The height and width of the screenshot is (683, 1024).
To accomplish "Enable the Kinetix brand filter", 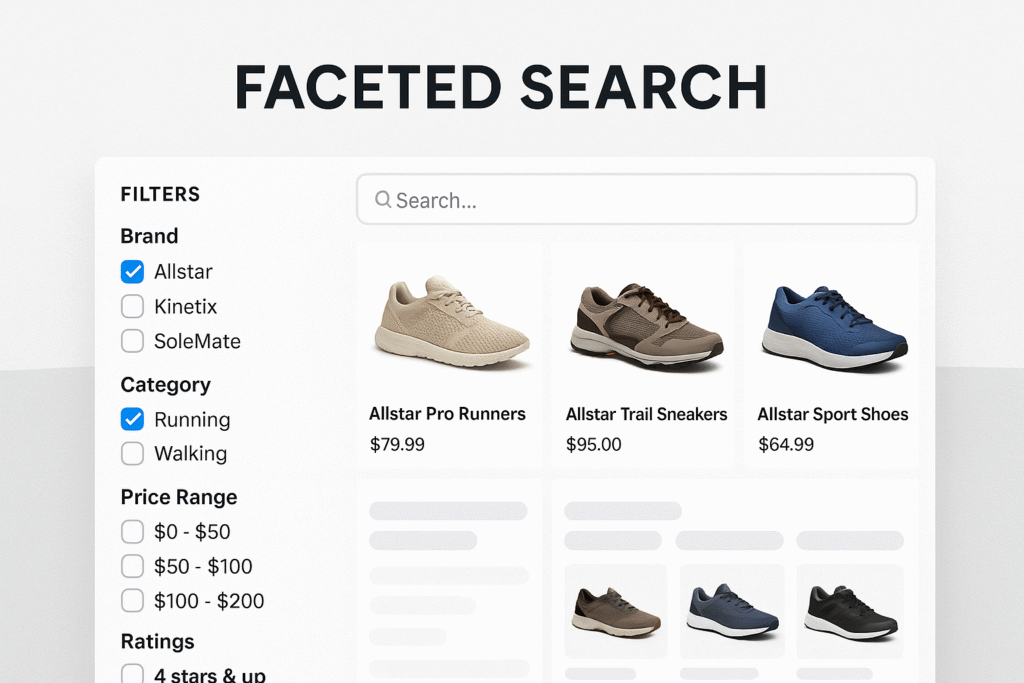I will point(132,306).
